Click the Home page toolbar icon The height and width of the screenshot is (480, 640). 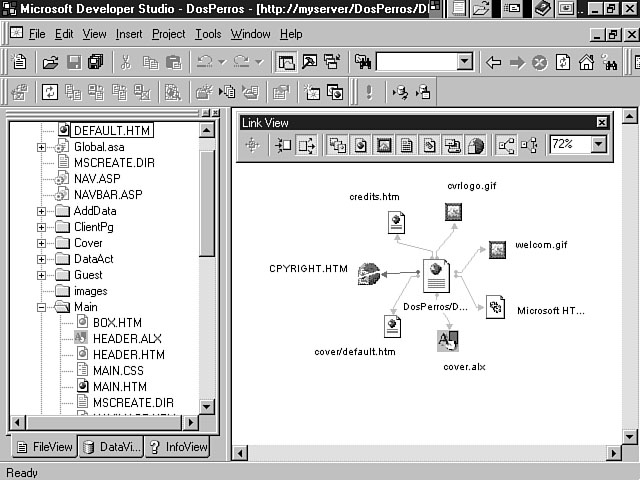coord(586,62)
